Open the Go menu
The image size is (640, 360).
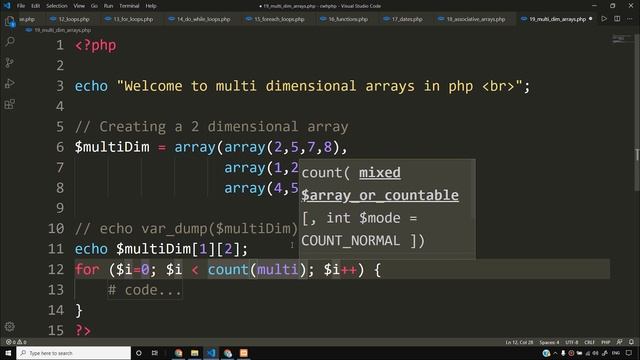(94, 6)
